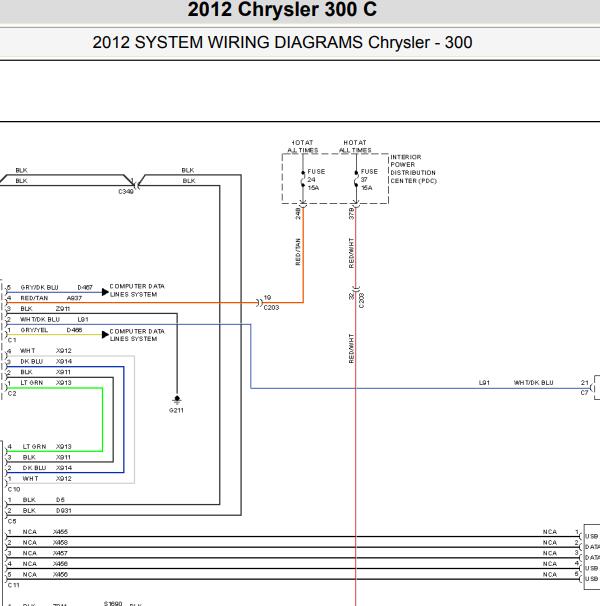This screenshot has width=600, height=606.
Task: Select the WHT X912 row in connector C2
Action: 46,351
